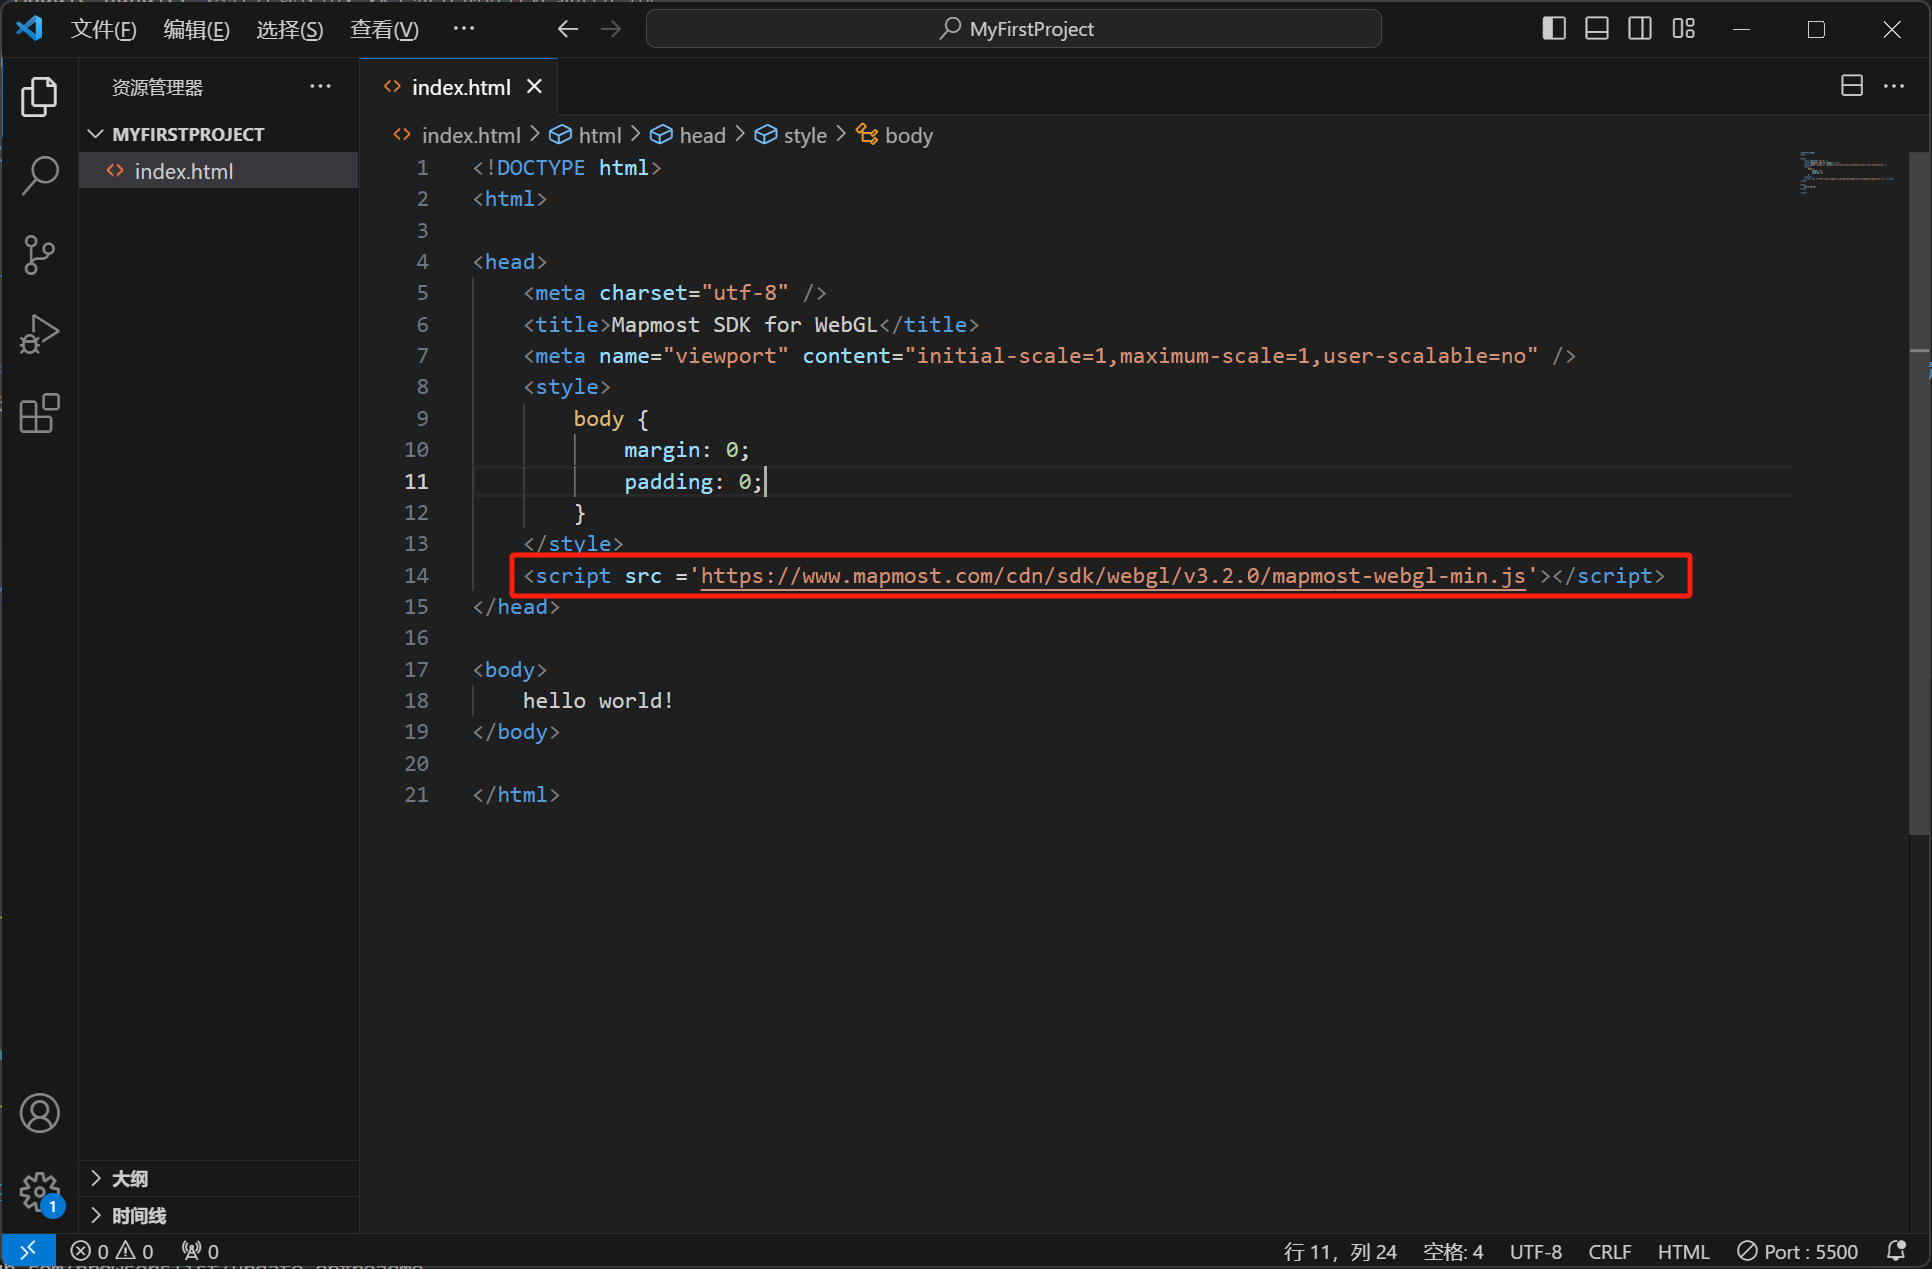Image resolution: width=1932 pixels, height=1269 pixels.
Task: Open the hidden menus ellipsis in menu bar
Action: 464,28
